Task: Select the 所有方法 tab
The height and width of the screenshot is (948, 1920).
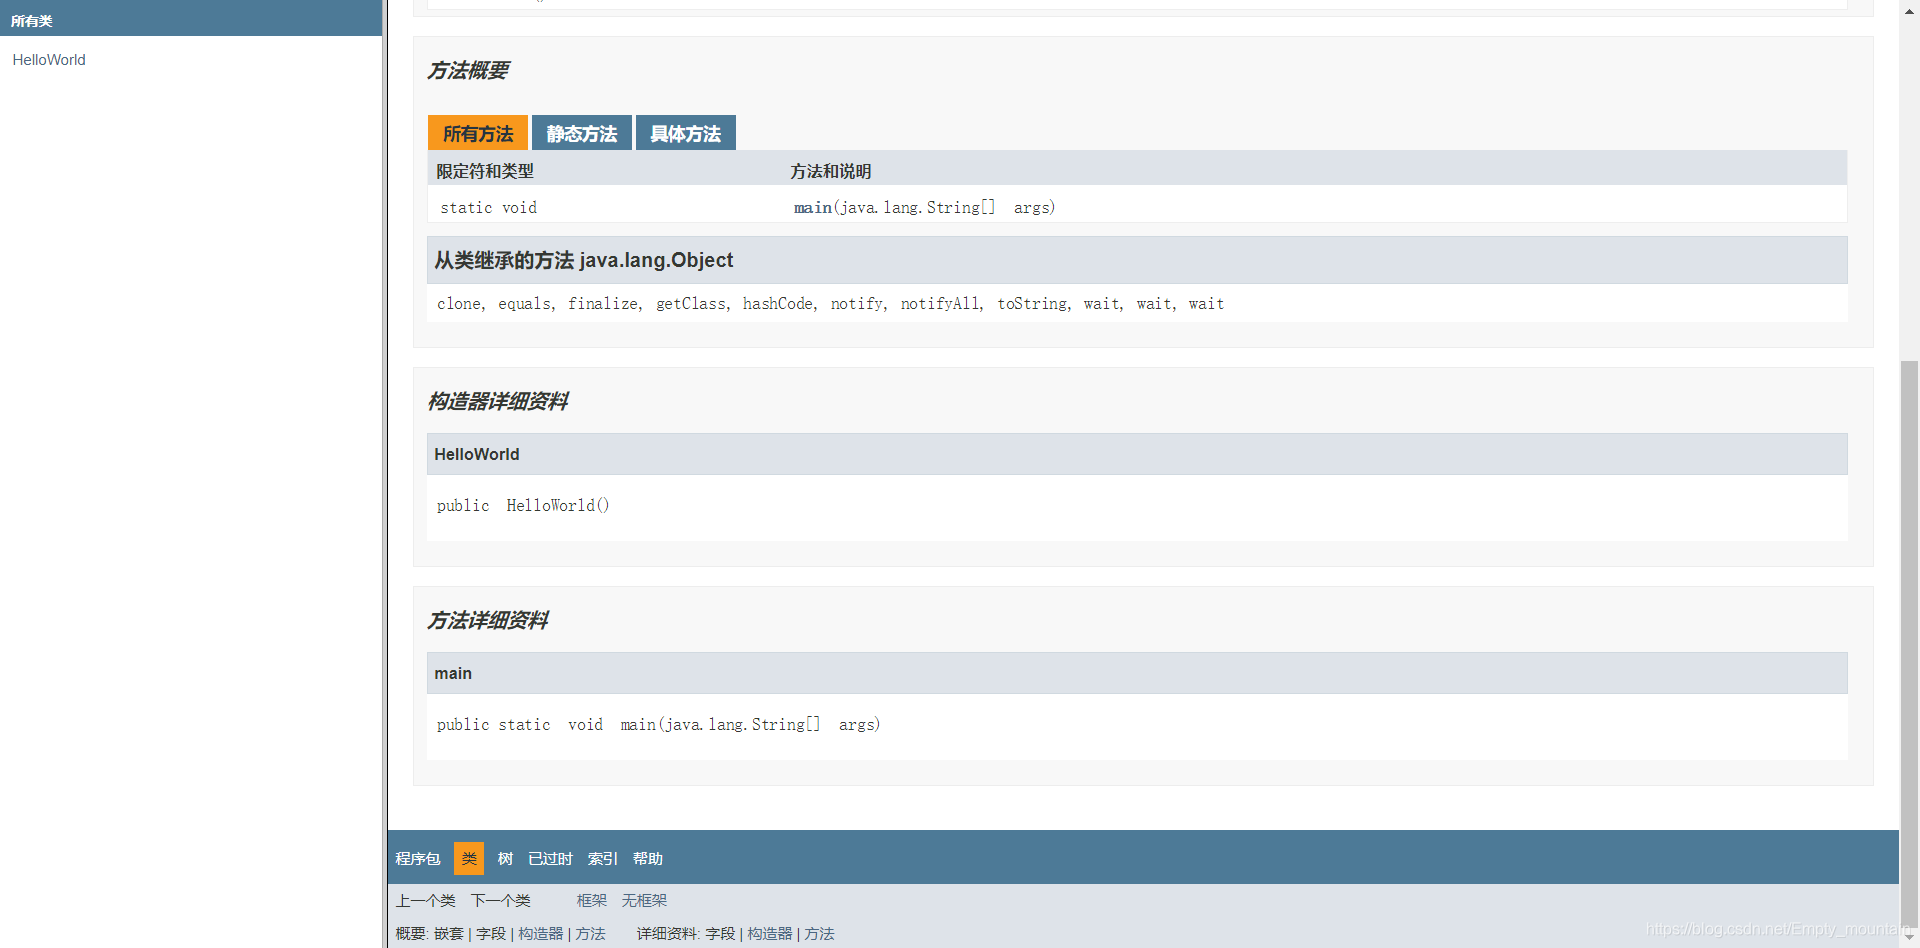Action: 478,133
